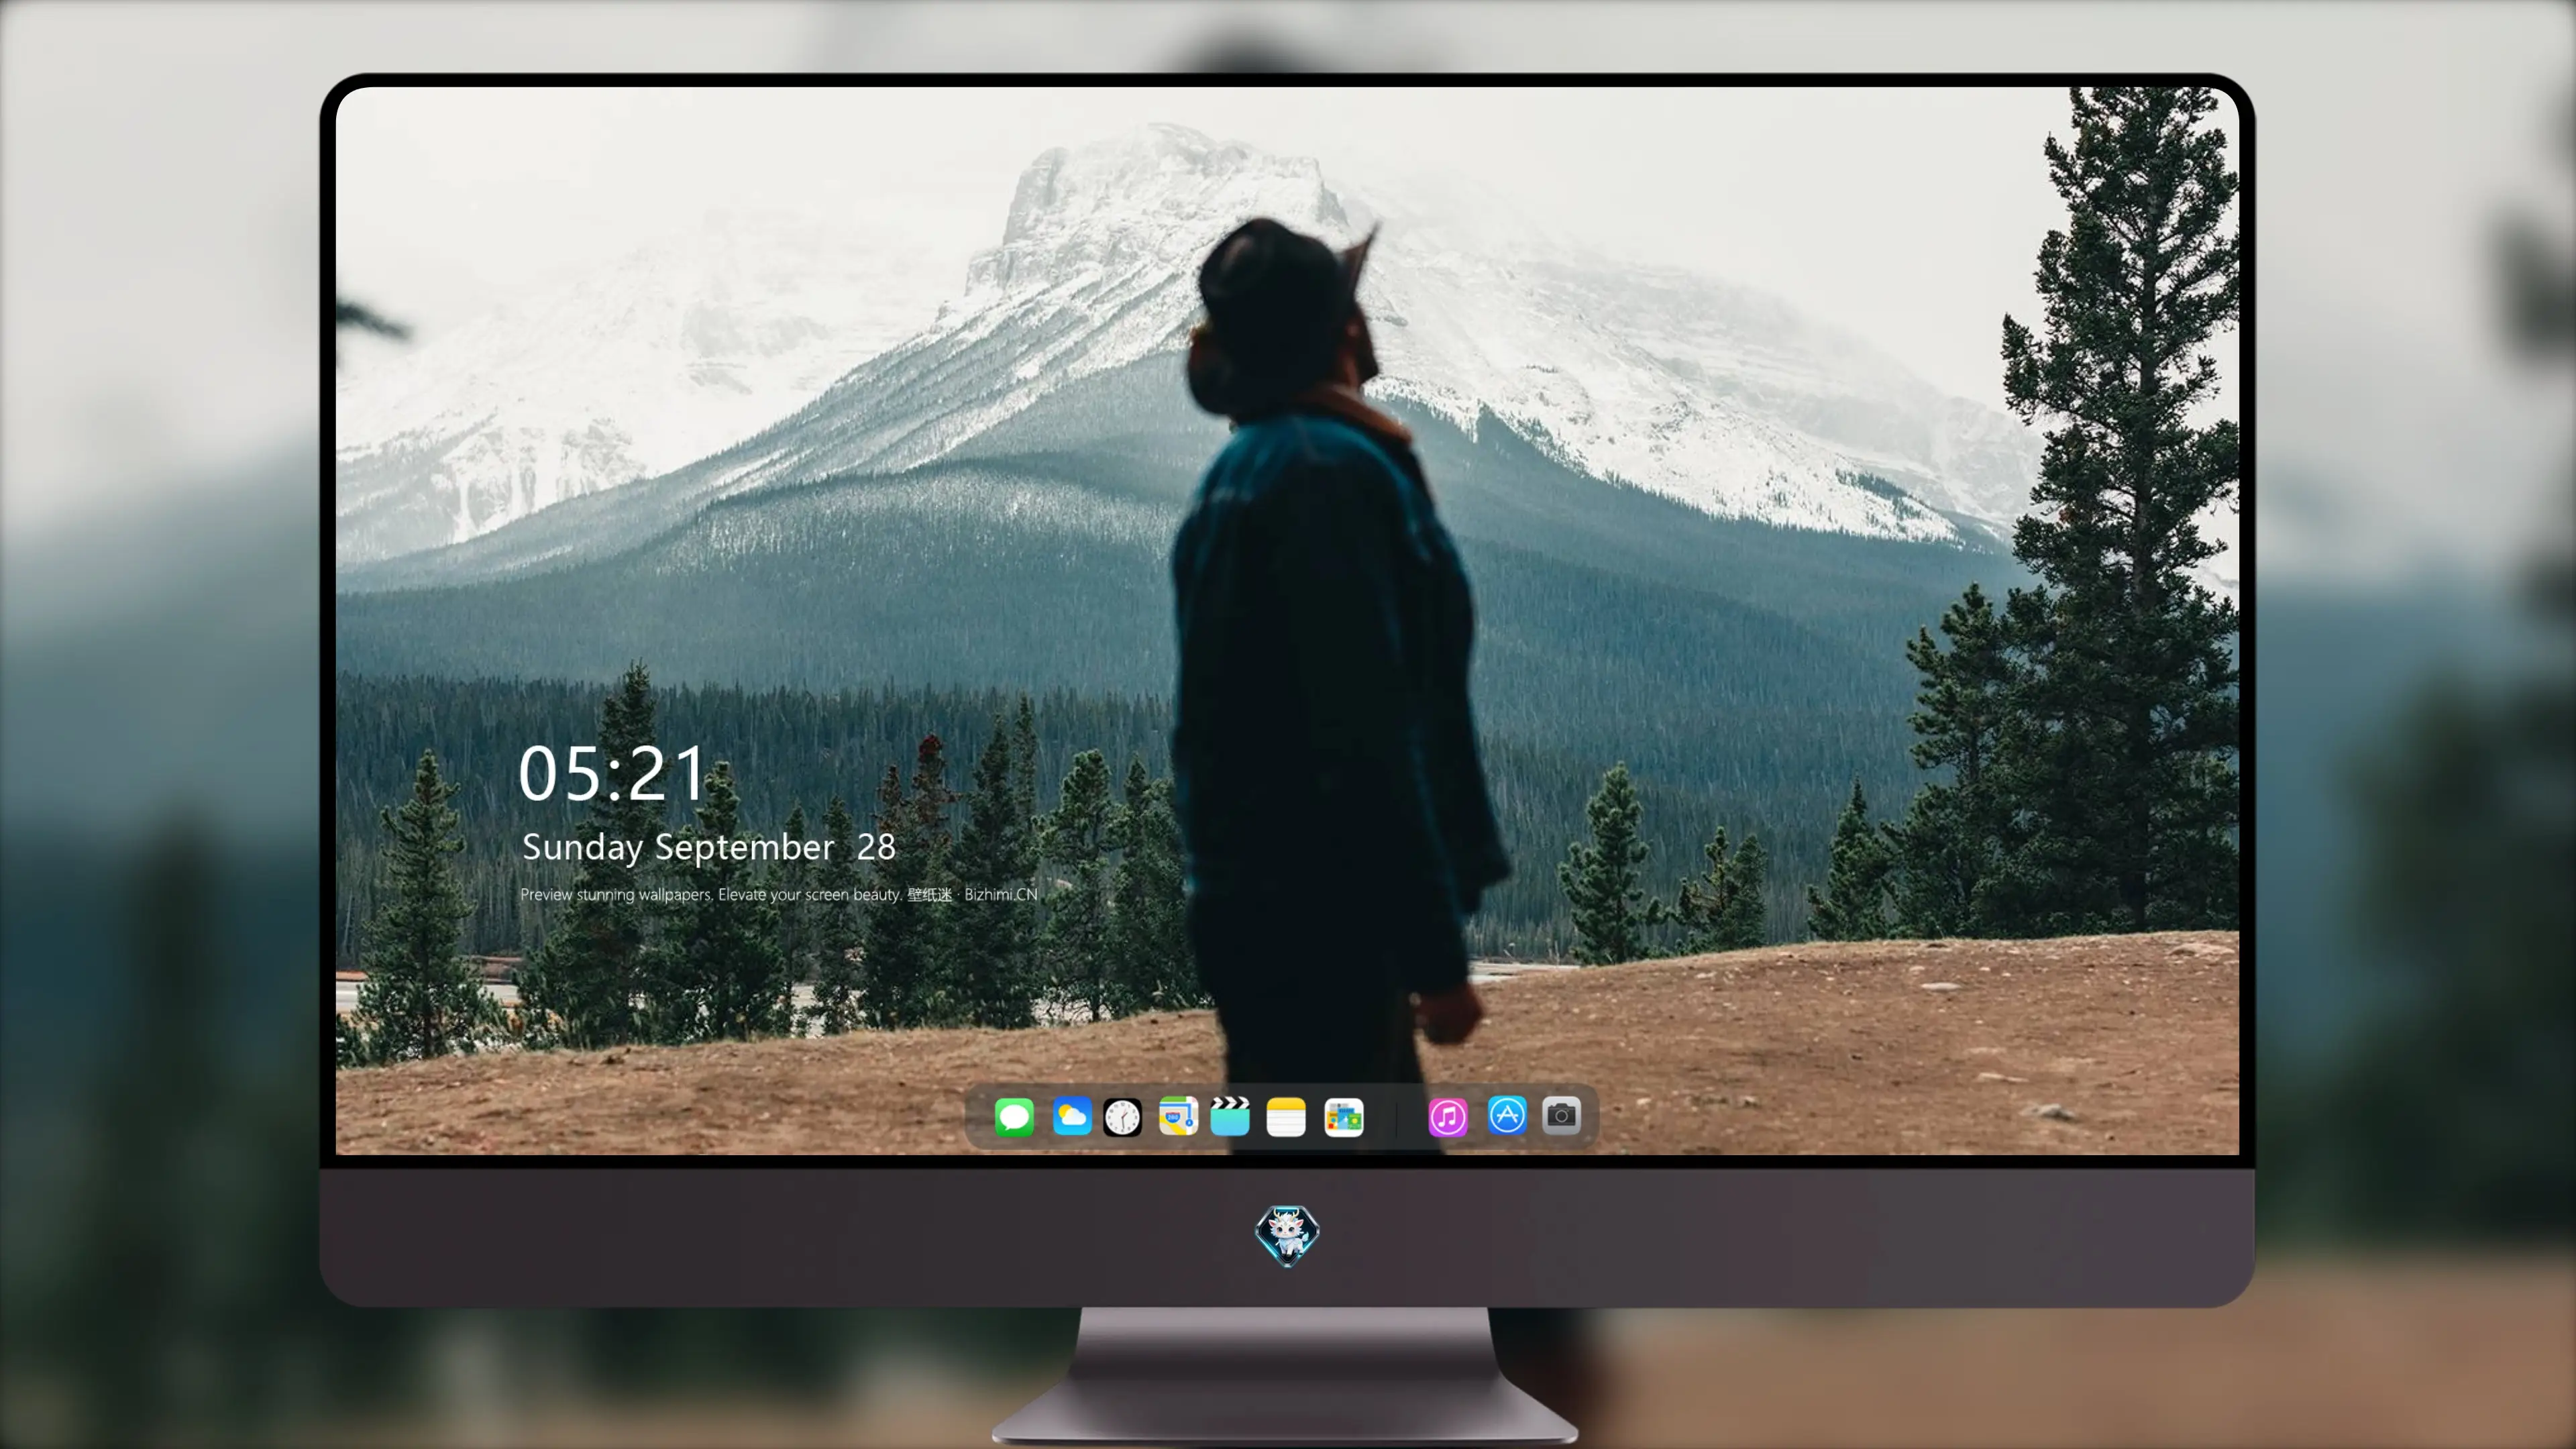This screenshot has width=2576, height=1449.
Task: Launch the Clock app from the dock
Action: click(x=1122, y=1117)
